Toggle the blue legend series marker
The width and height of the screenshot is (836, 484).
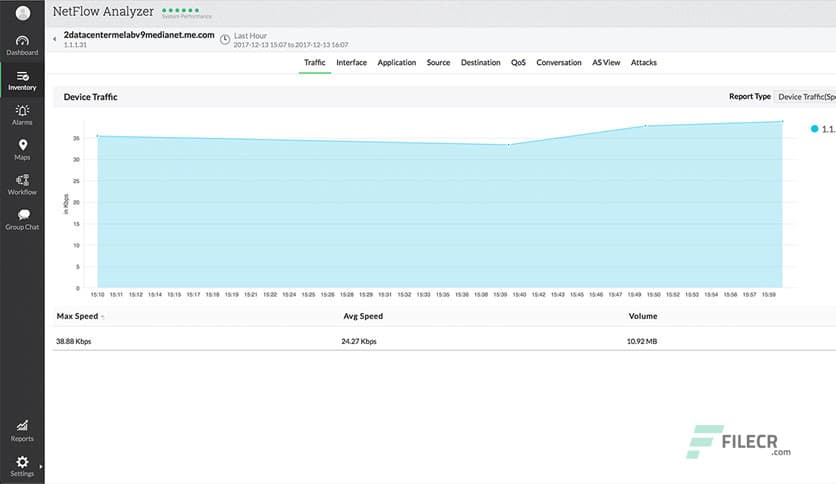click(x=814, y=128)
